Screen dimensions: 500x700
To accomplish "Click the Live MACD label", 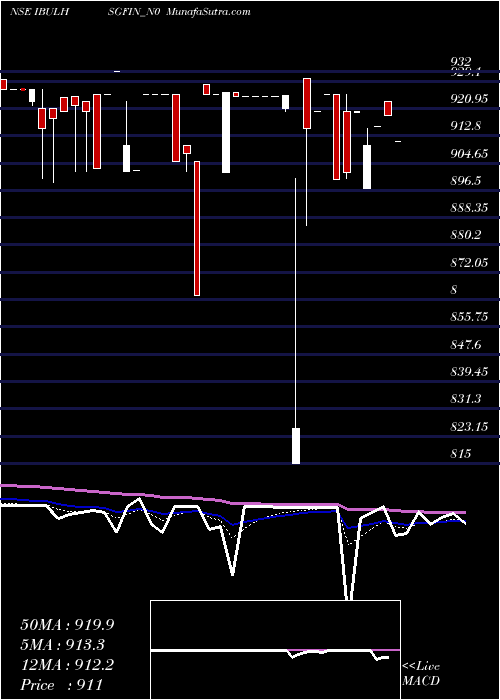I will pos(421,674).
